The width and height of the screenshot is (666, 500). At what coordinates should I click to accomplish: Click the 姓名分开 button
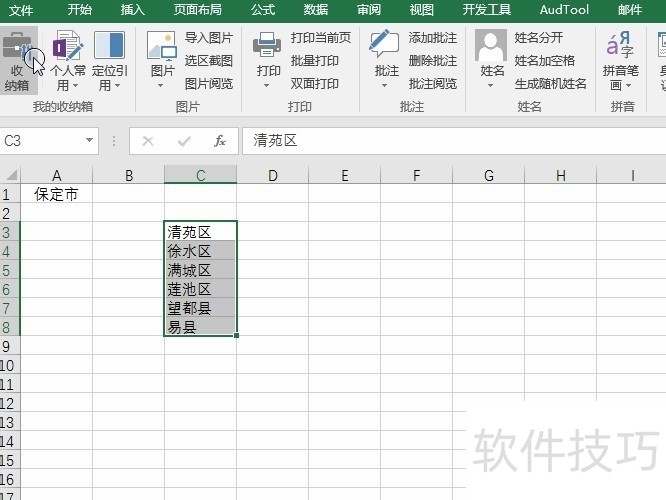click(539, 38)
